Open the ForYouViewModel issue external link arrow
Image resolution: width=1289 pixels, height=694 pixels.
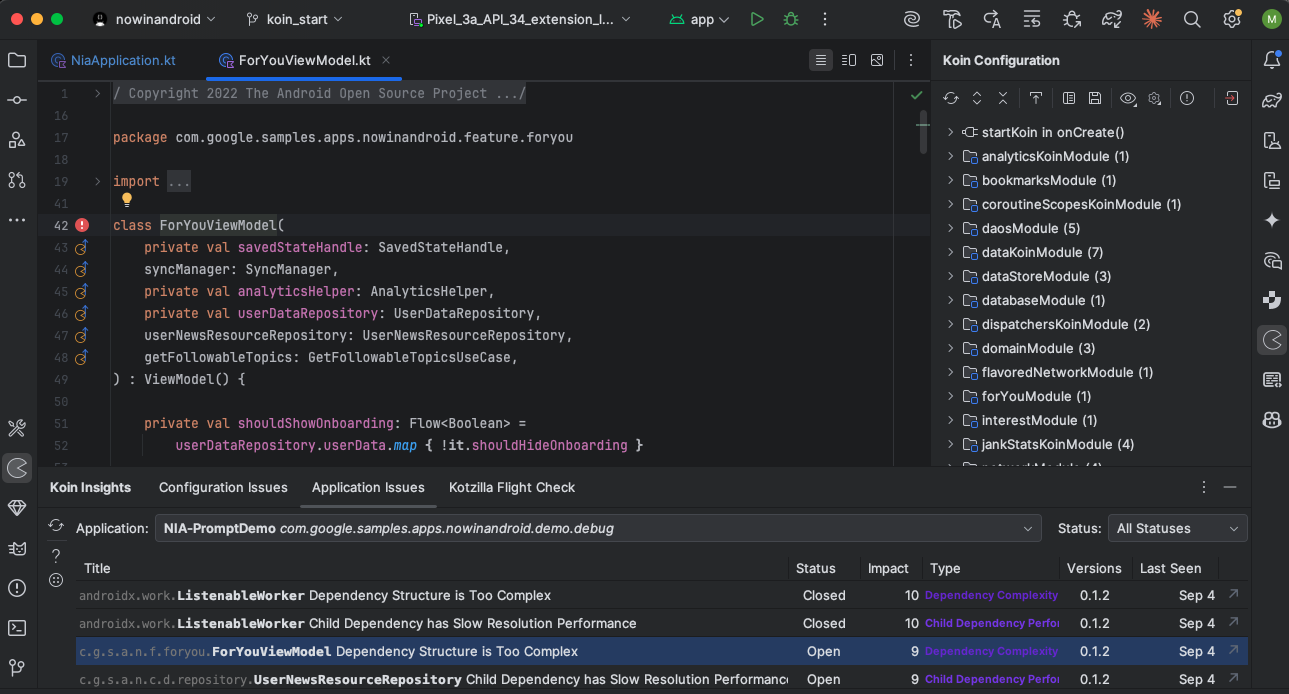click(x=1233, y=651)
